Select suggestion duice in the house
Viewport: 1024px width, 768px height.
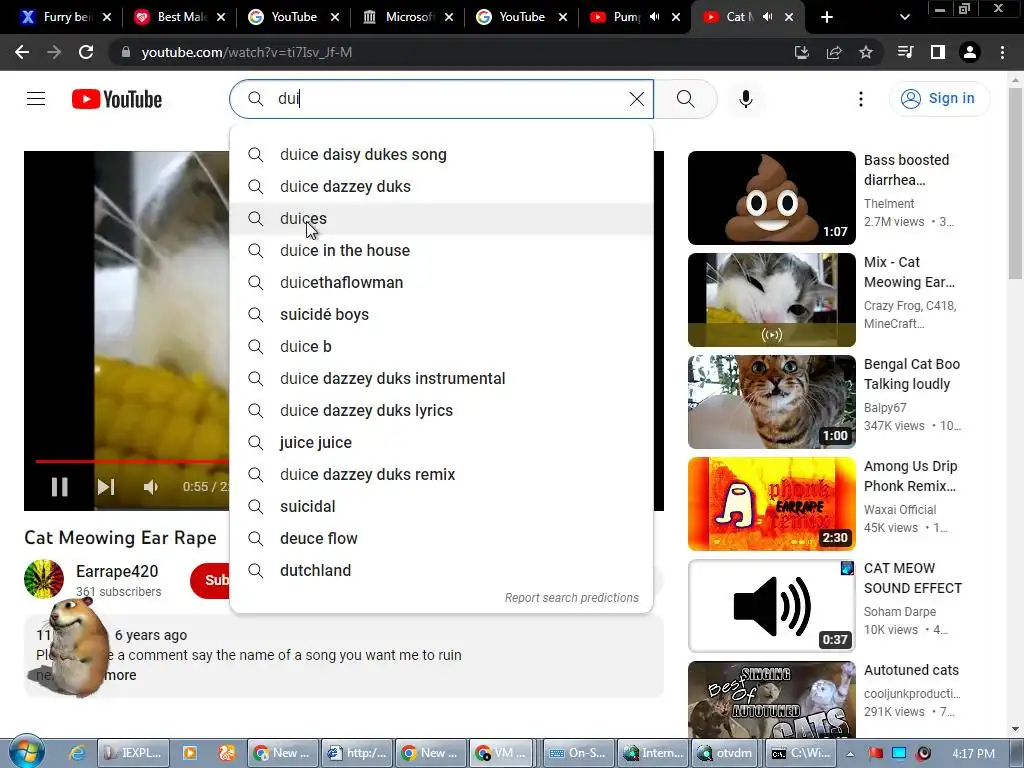441,250
